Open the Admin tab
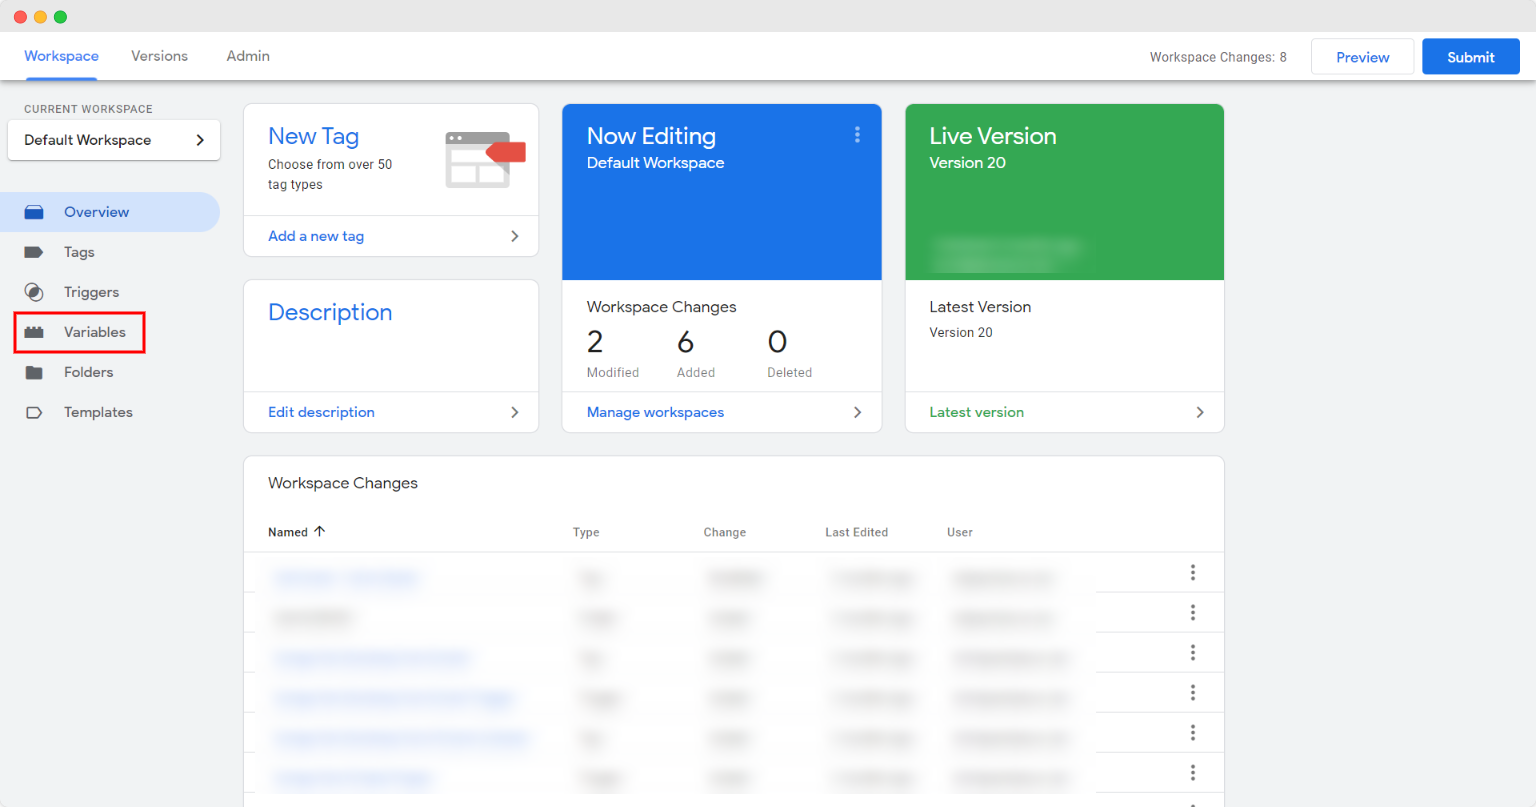The image size is (1536, 807). (x=248, y=56)
